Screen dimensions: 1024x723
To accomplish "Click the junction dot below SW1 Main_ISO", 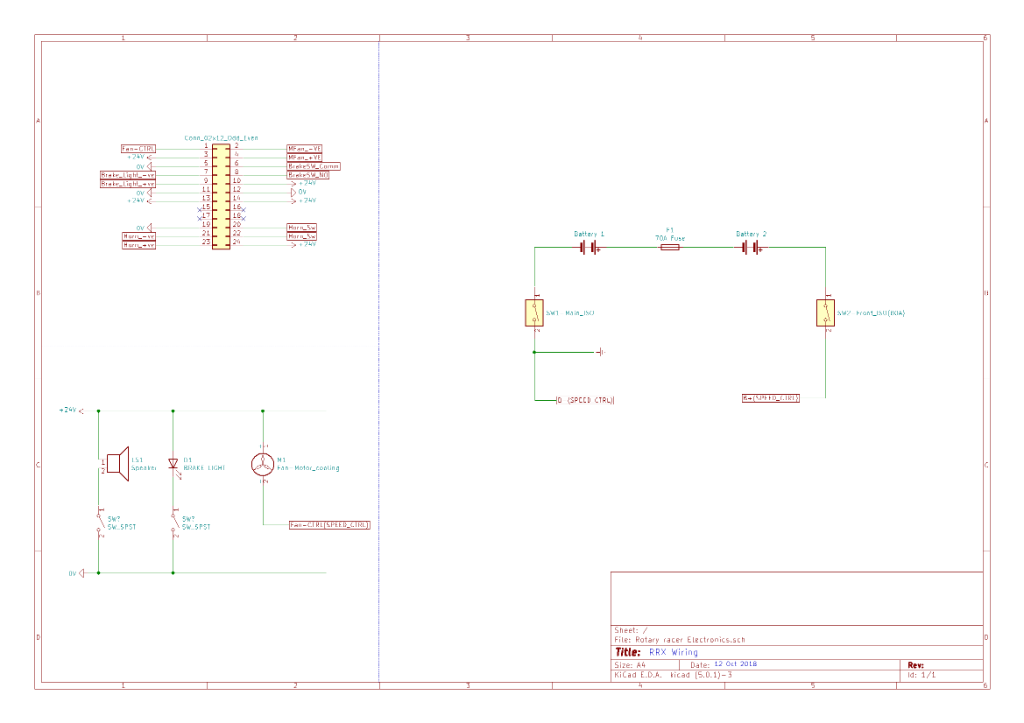I will (534, 352).
